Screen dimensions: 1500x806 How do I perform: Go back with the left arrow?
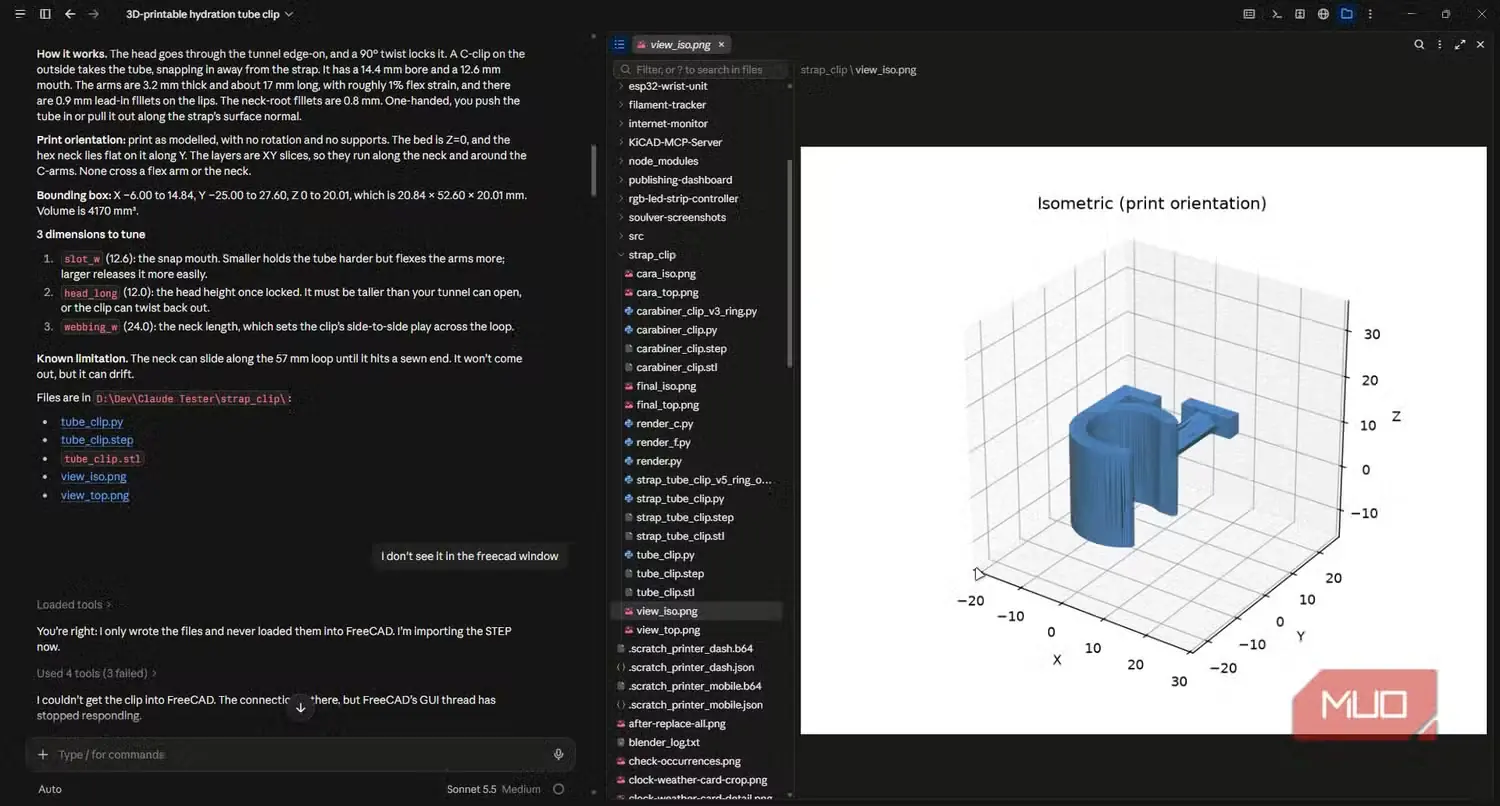click(x=70, y=14)
